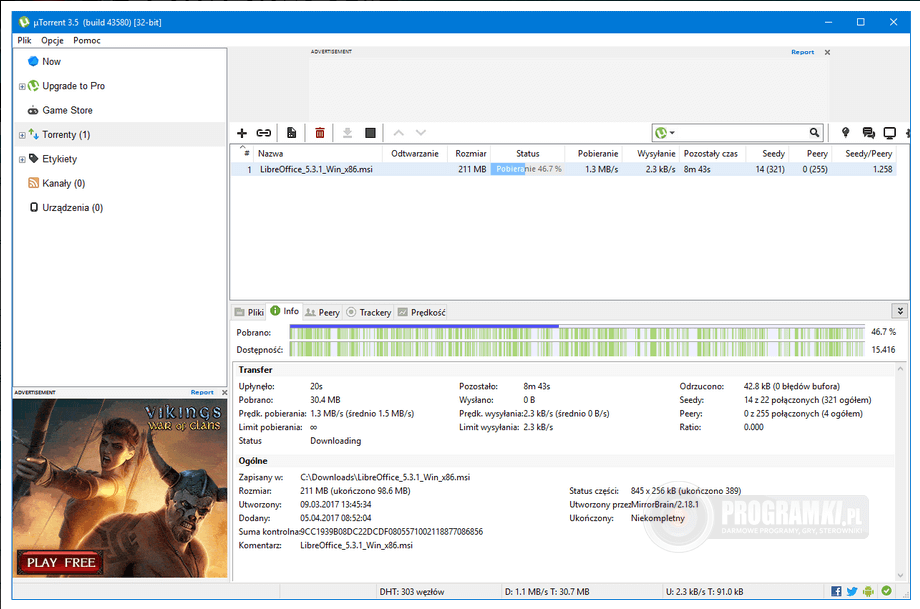Image resolution: width=920 pixels, height=609 pixels.
Task: Open the Opcje menu
Action: pyautogui.click(x=52, y=40)
